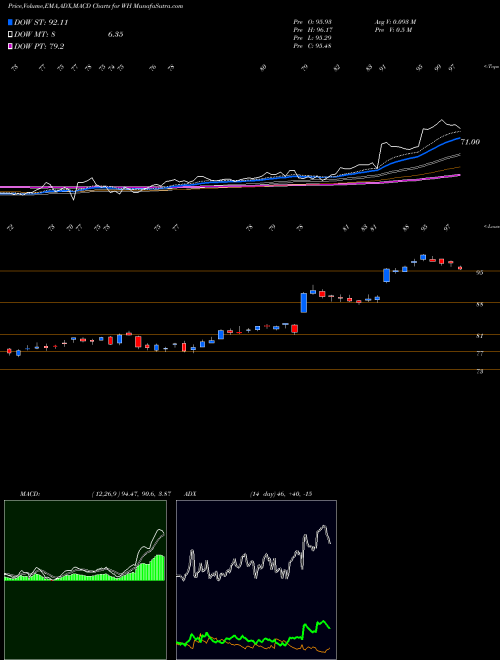500x660 pixels.
Task: Select the Pre C: 95.48 close value
Action: [313, 46]
